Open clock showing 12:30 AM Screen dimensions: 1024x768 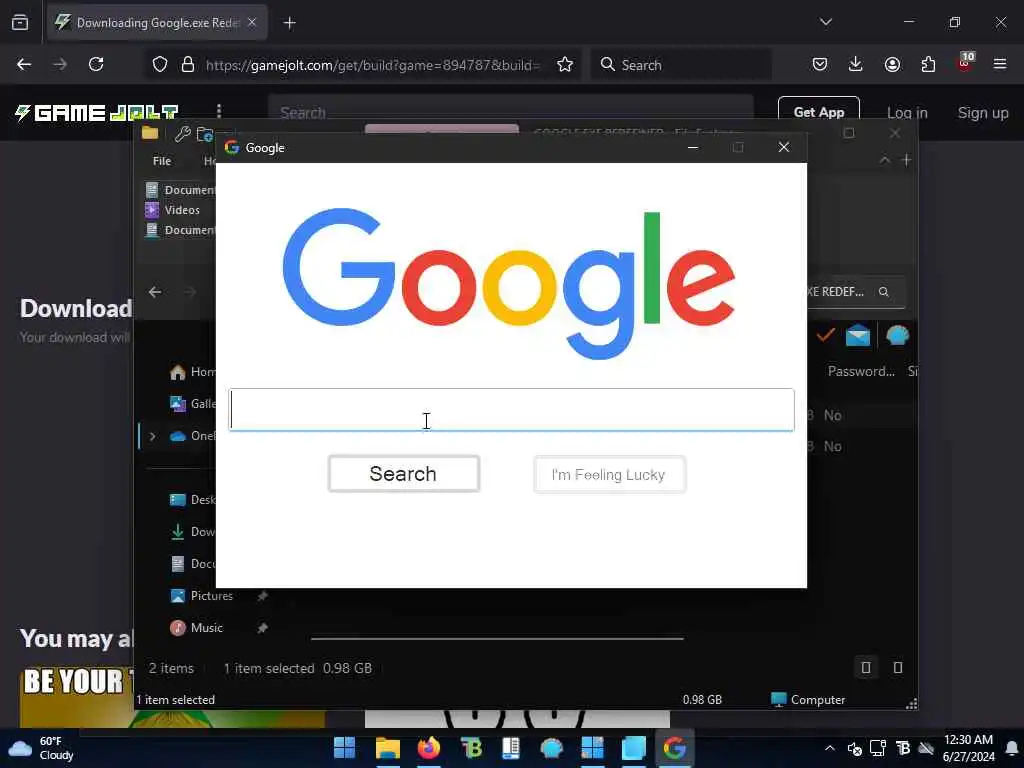click(968, 748)
